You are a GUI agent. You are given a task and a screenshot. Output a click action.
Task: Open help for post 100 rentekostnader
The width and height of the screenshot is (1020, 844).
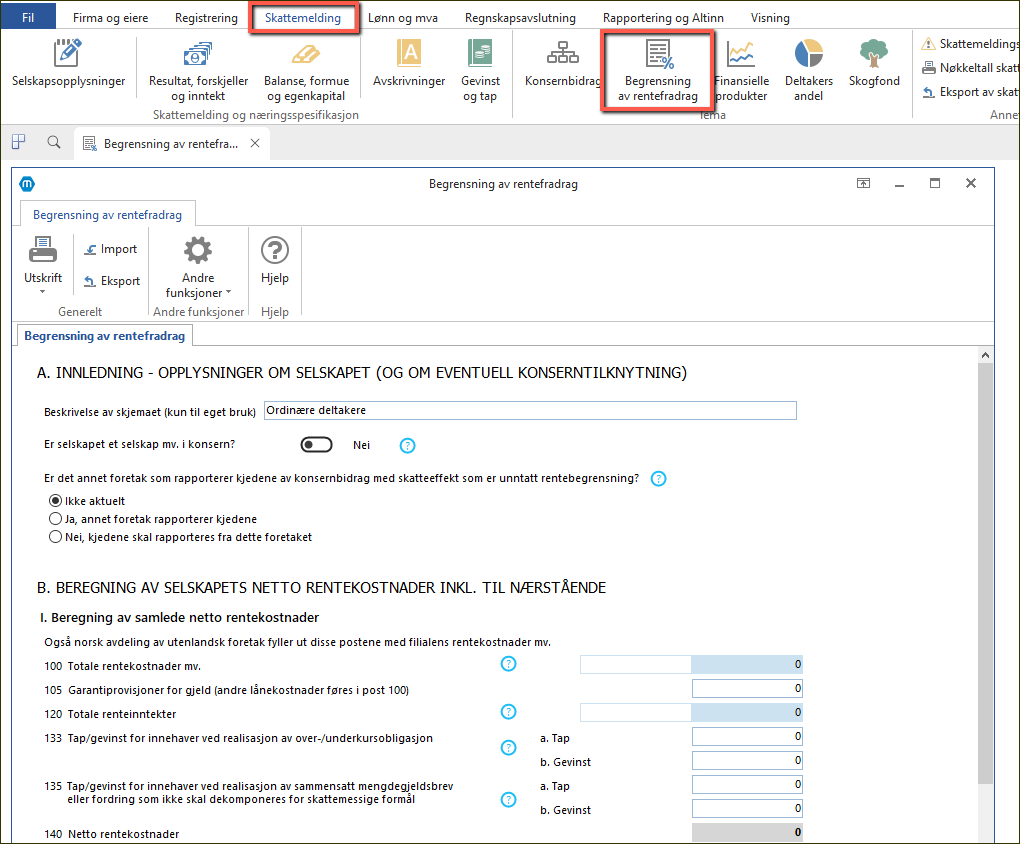[509, 664]
